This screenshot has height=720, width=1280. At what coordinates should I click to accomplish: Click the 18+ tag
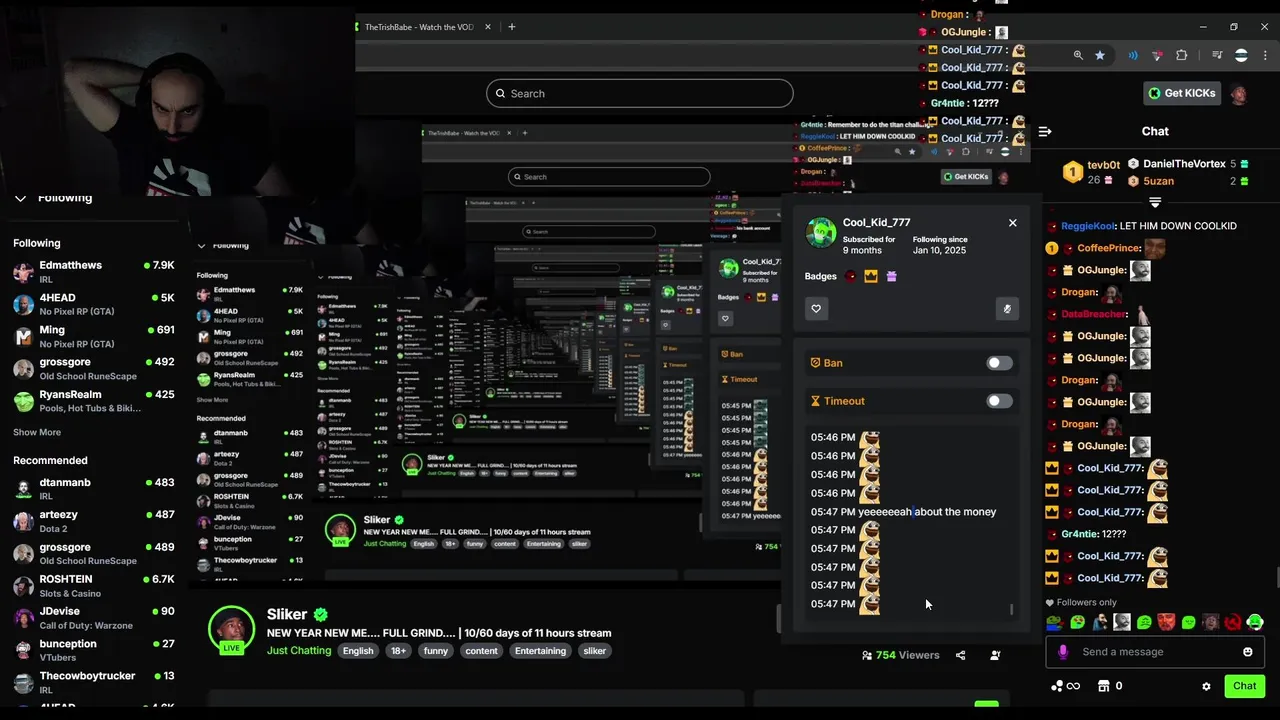(x=398, y=651)
